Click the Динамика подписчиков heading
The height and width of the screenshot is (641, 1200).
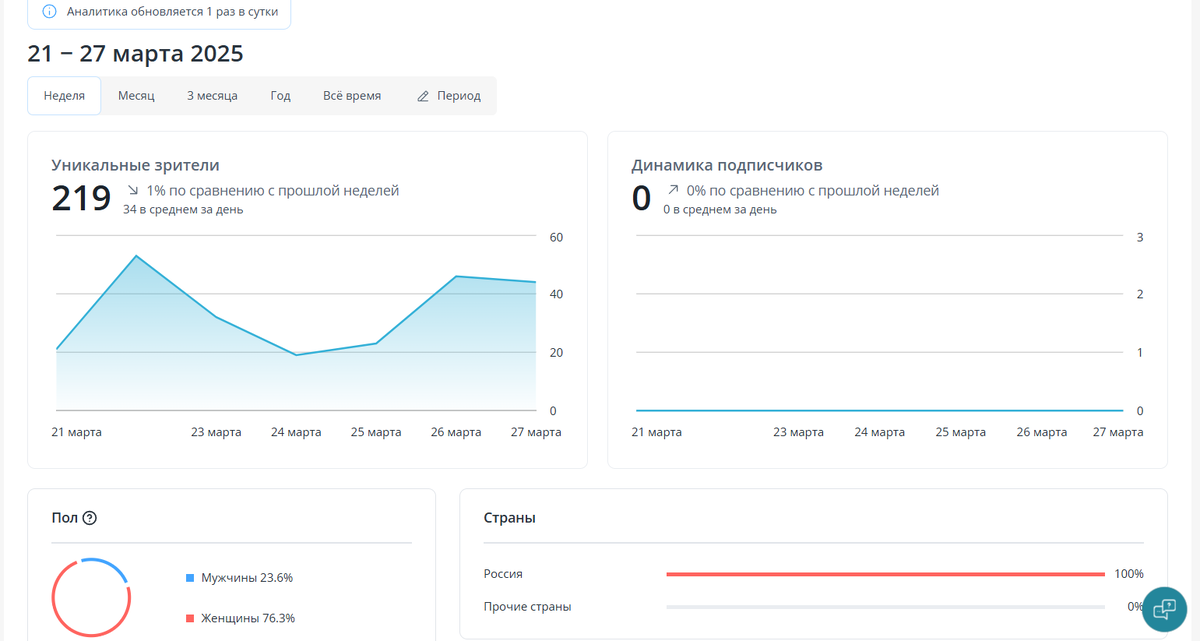[x=727, y=165]
